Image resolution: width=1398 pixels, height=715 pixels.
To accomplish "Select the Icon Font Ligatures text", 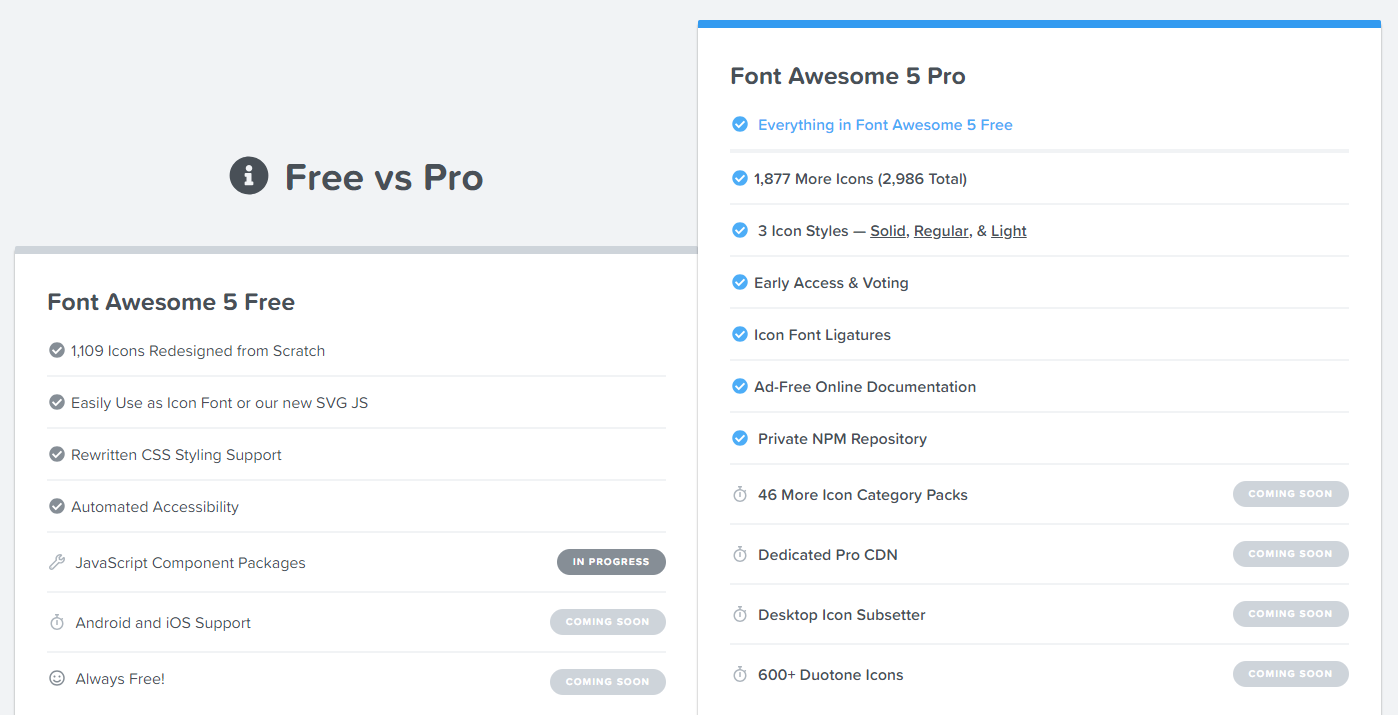I will pyautogui.click(x=822, y=335).
